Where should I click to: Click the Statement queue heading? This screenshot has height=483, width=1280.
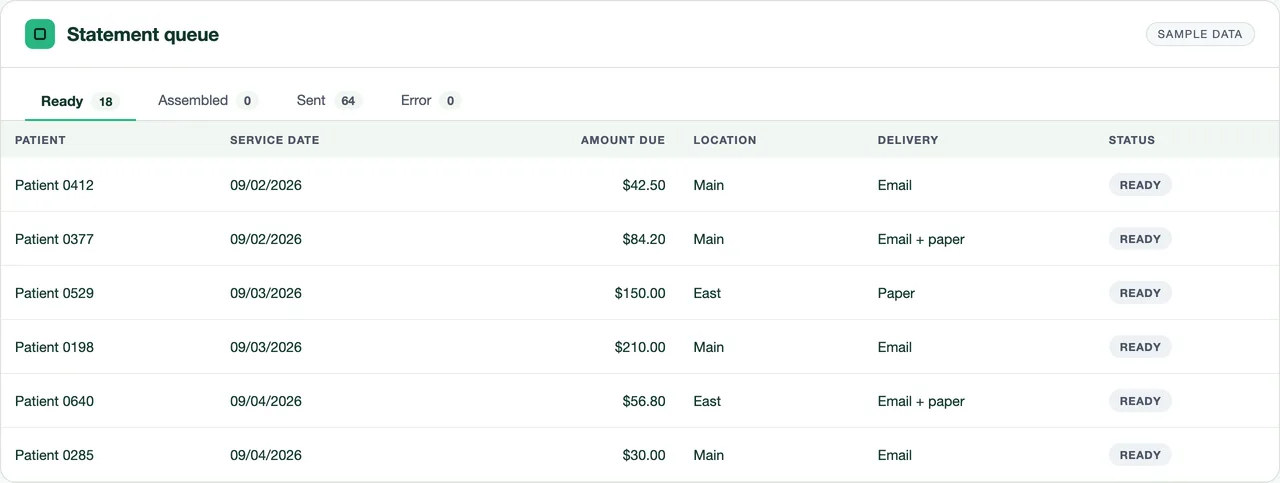(143, 34)
